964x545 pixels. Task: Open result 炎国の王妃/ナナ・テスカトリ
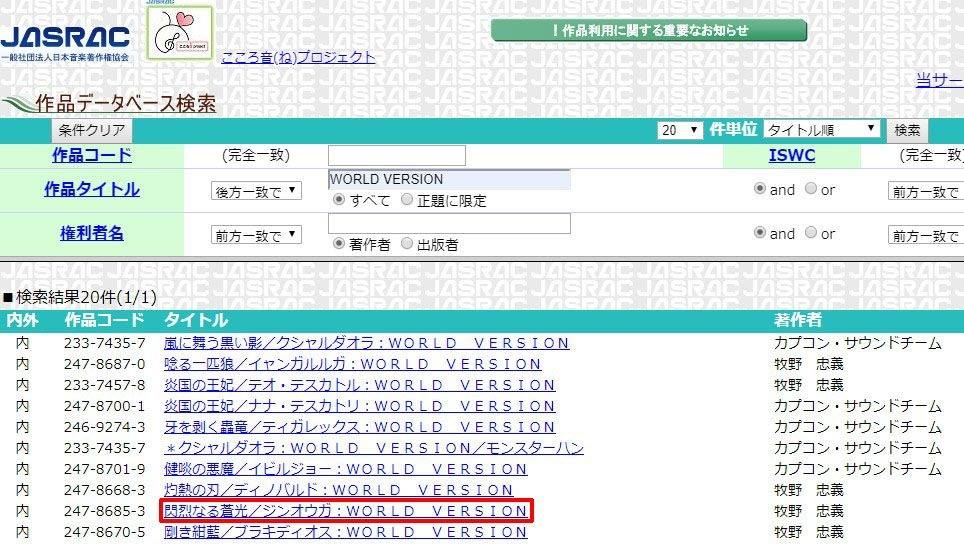pyautogui.click(x=360, y=406)
